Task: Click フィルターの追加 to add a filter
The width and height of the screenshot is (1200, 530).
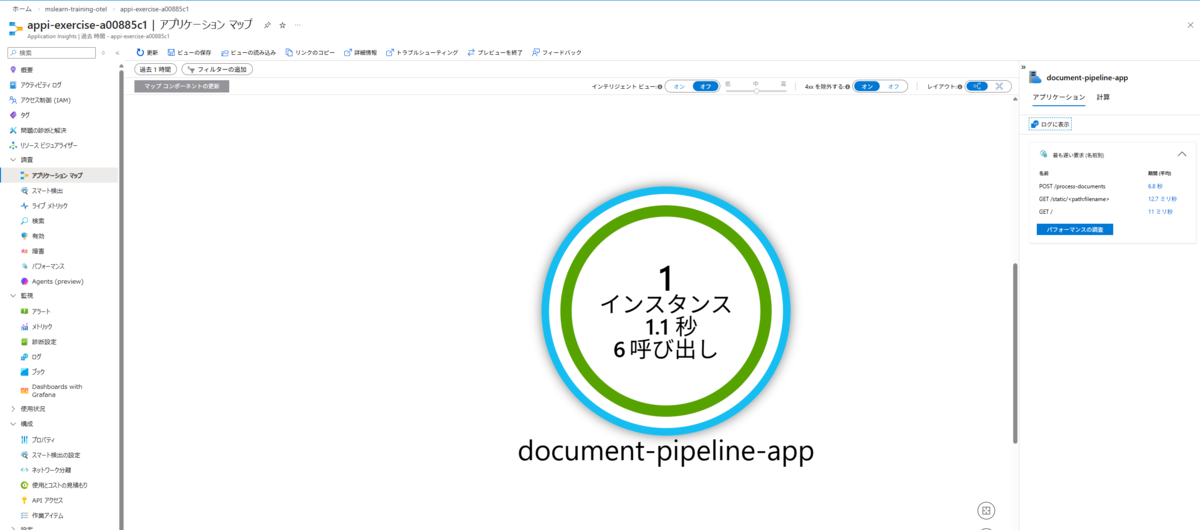Action: [217, 69]
